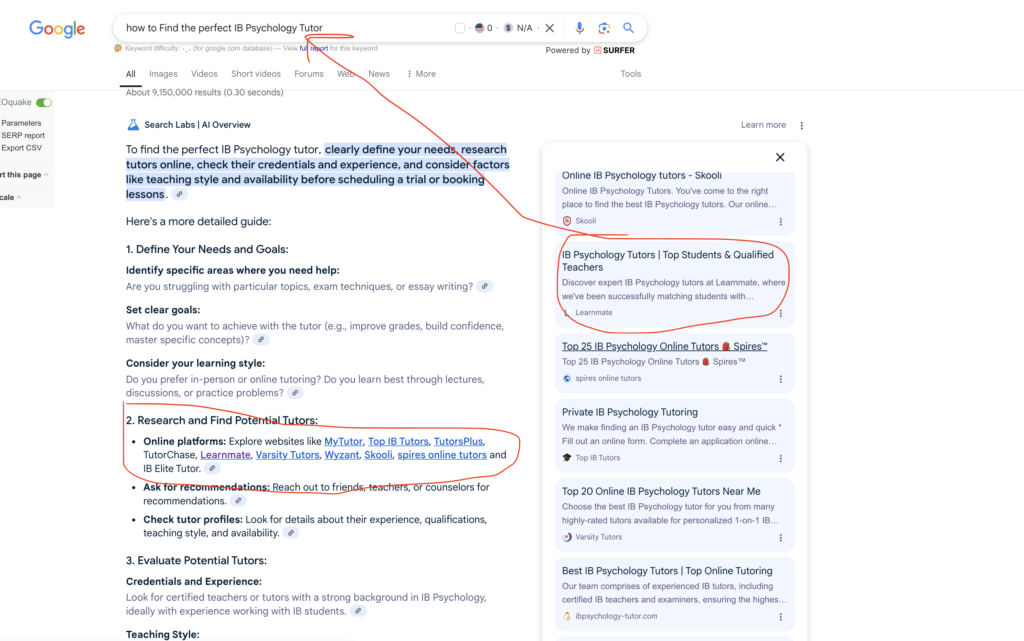This screenshot has width=1024, height=641.
Task: Click the source link icon after 'for recommendations.'
Action: [x=238, y=501]
